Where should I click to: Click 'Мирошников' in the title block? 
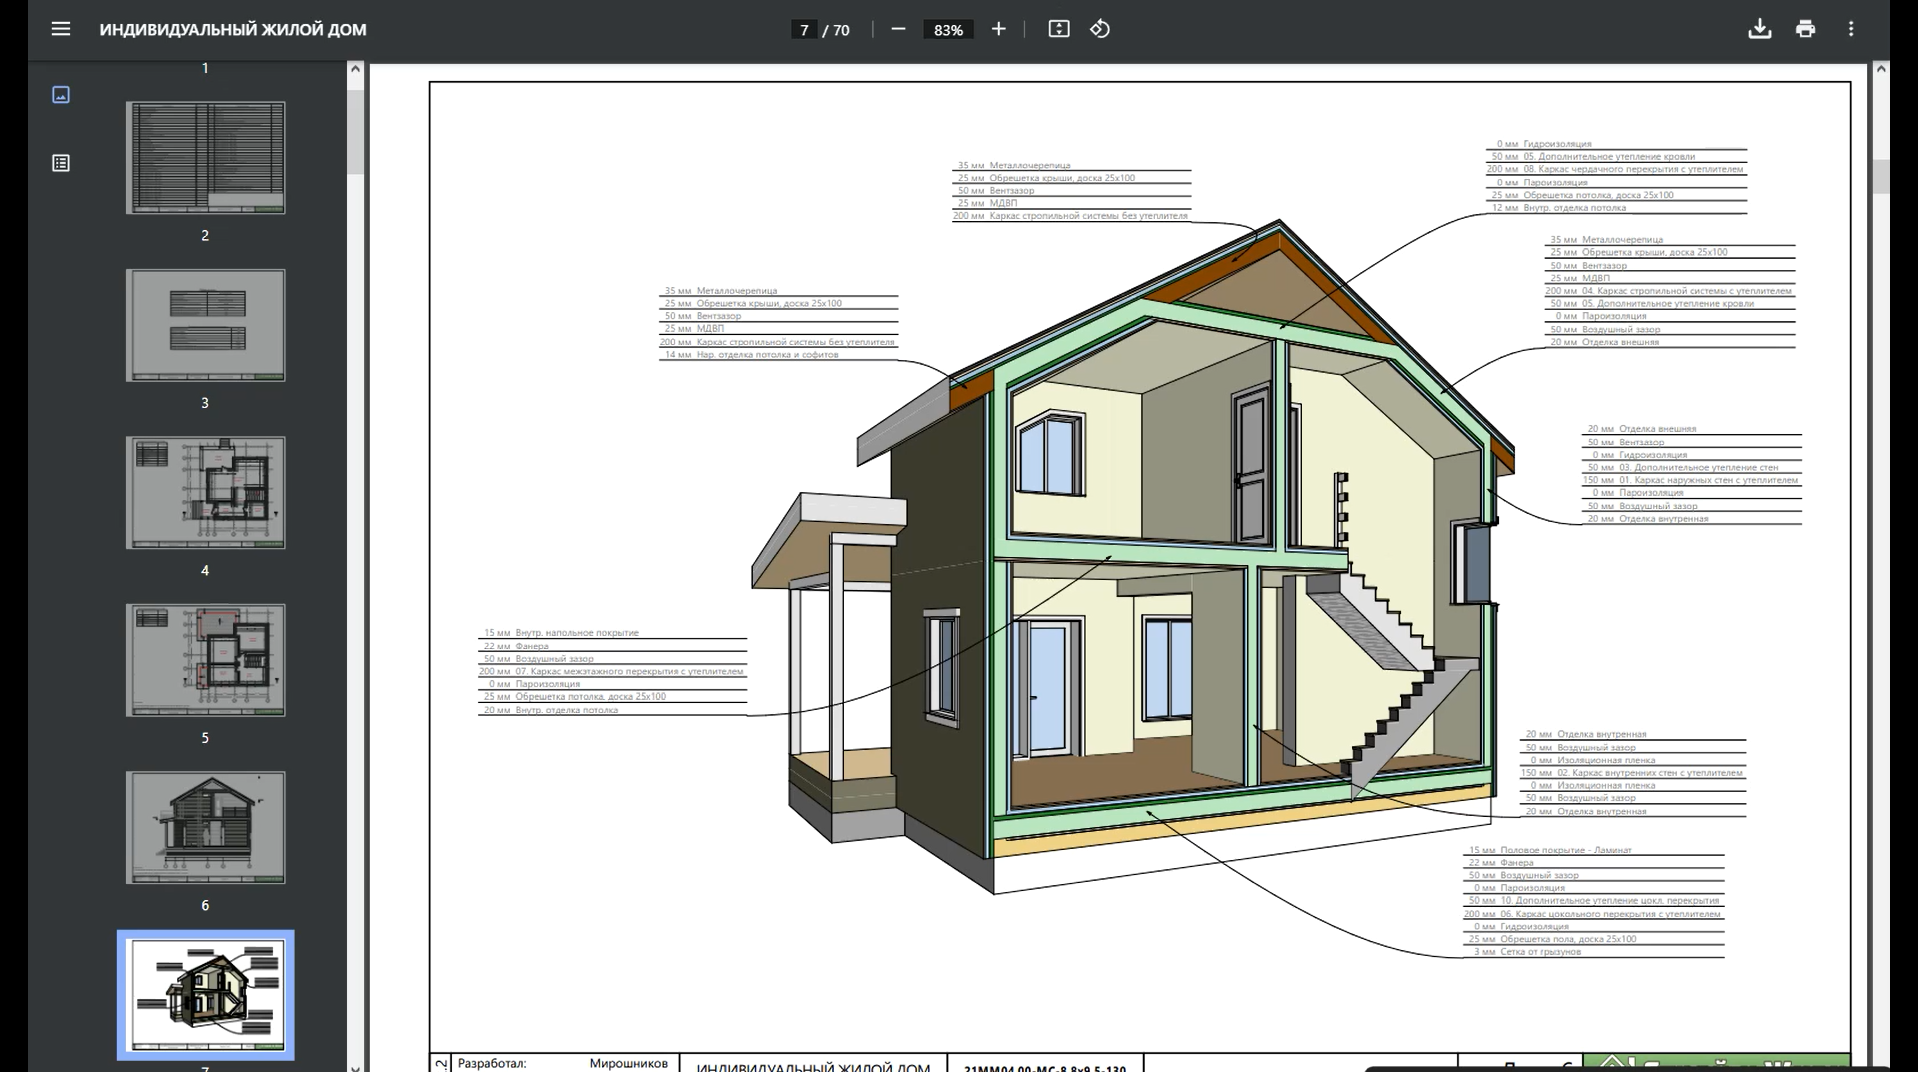(628, 1063)
